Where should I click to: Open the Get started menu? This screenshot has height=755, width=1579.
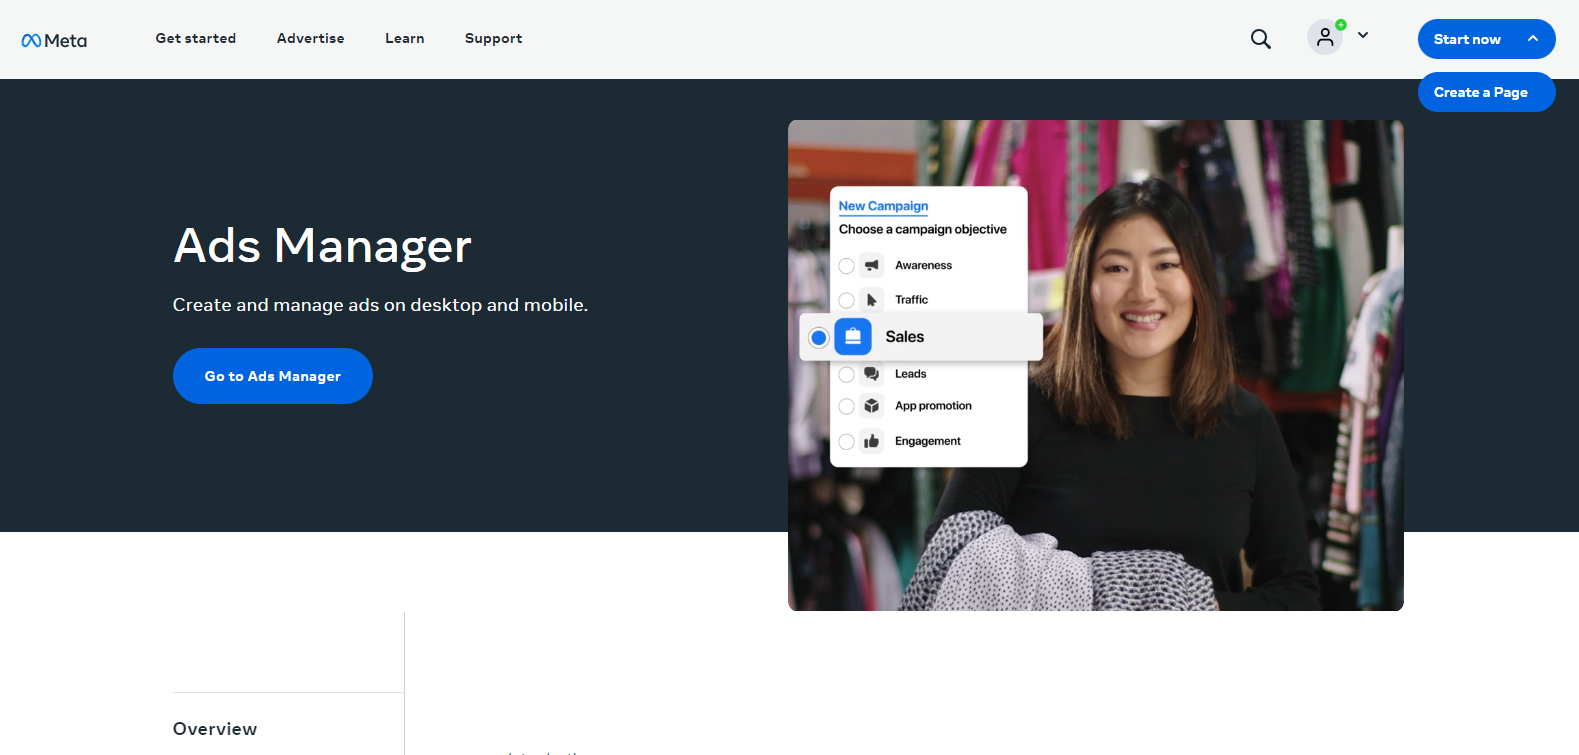(x=196, y=38)
